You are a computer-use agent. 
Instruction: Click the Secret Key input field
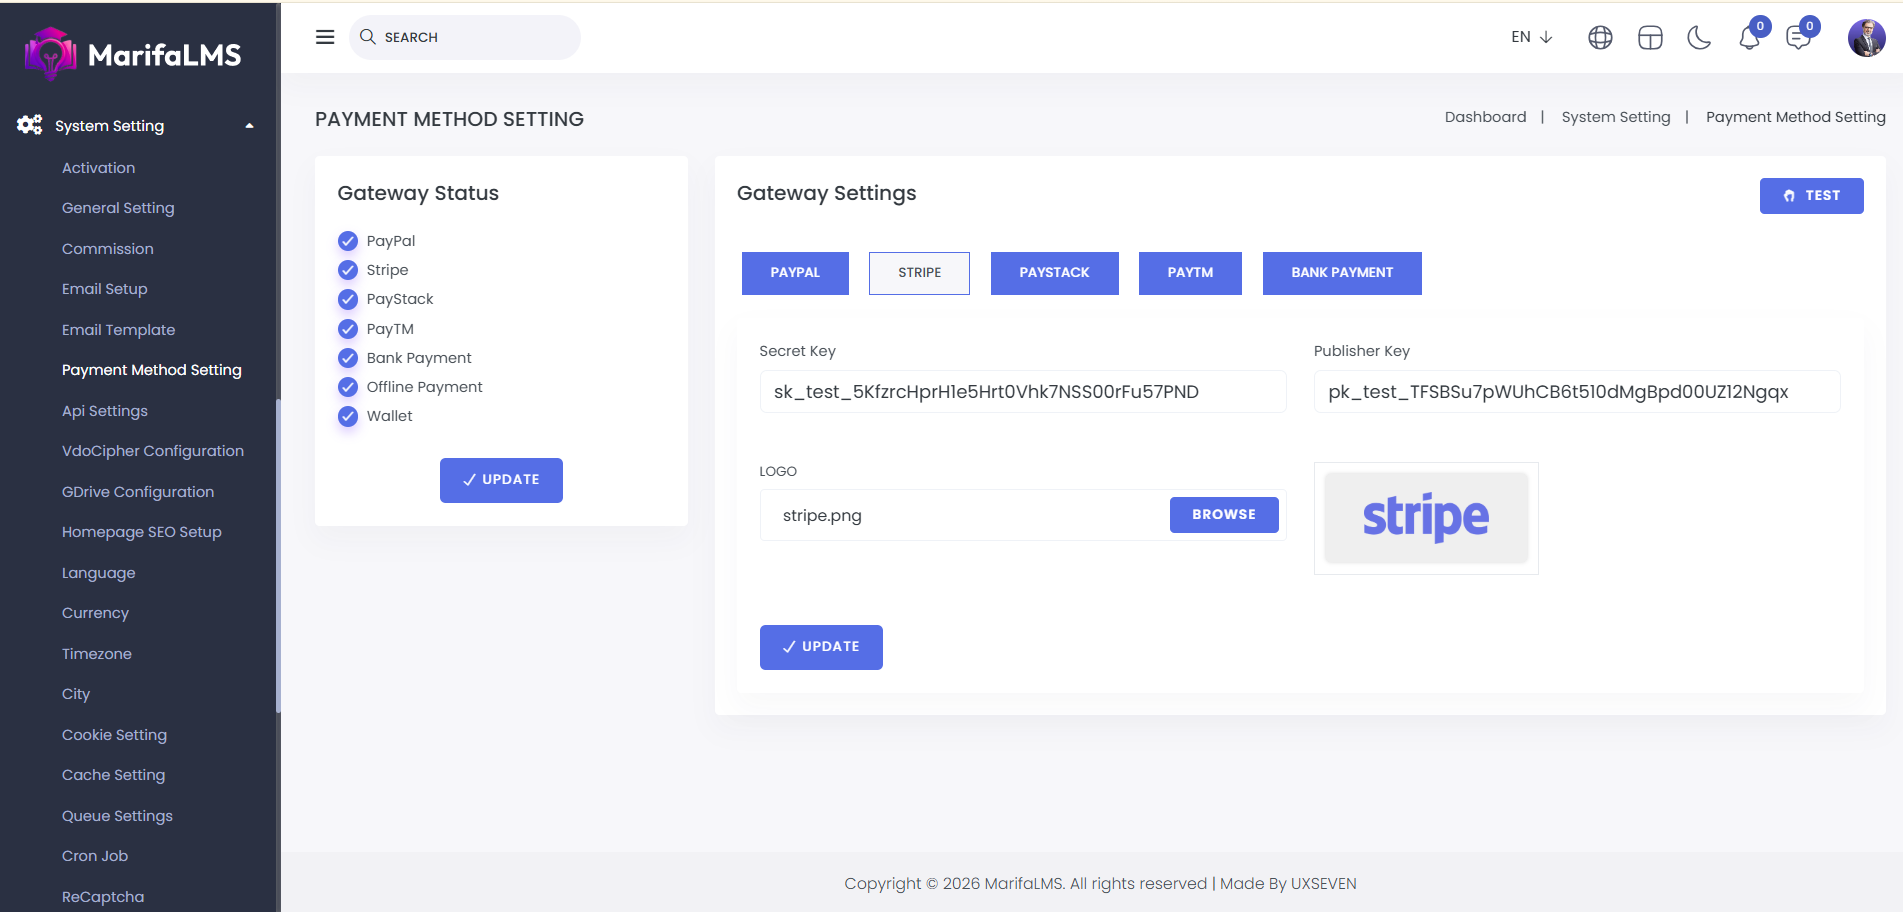click(x=1022, y=392)
